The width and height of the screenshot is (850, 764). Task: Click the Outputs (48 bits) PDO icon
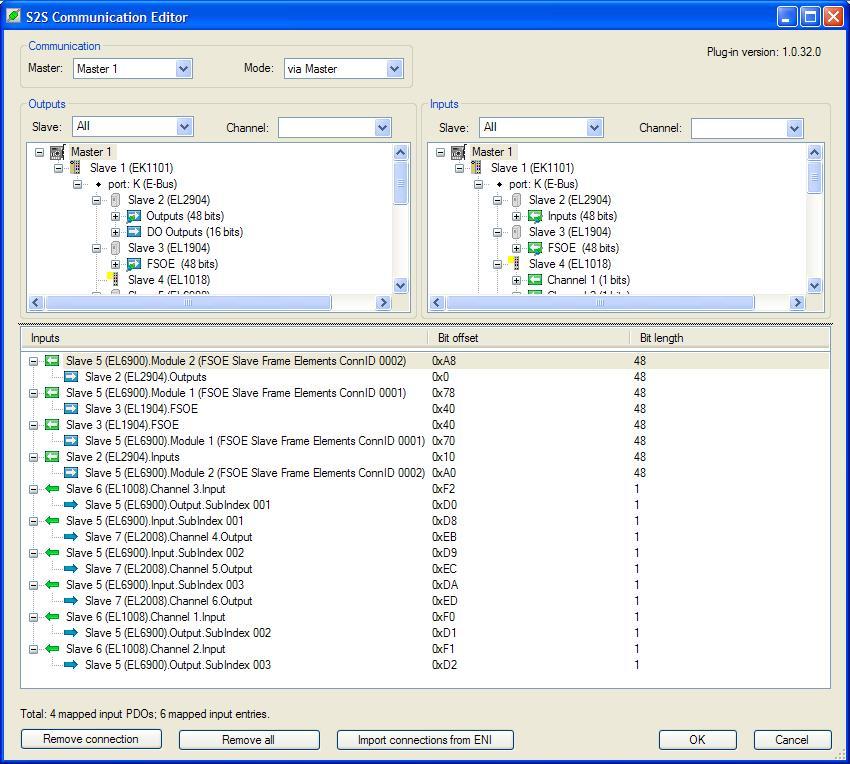[x=133, y=216]
